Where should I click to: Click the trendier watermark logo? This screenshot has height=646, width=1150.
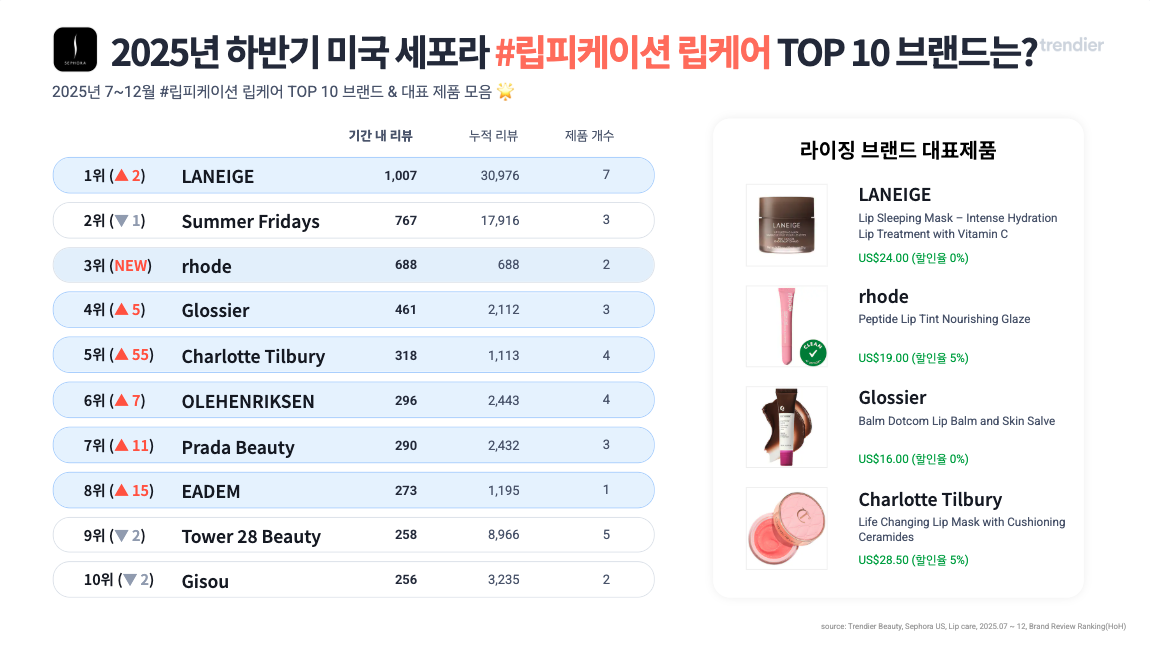[1071, 45]
